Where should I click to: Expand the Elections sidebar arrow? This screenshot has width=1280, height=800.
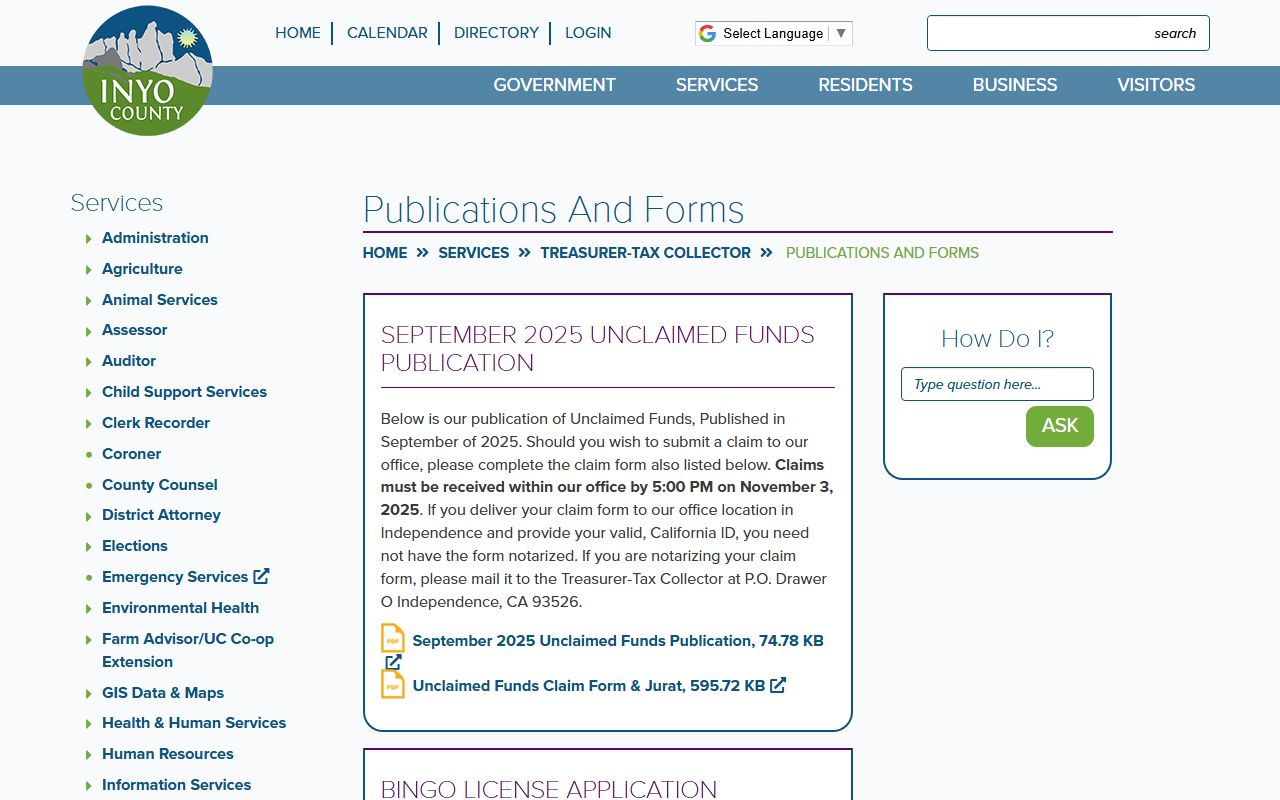[89, 547]
